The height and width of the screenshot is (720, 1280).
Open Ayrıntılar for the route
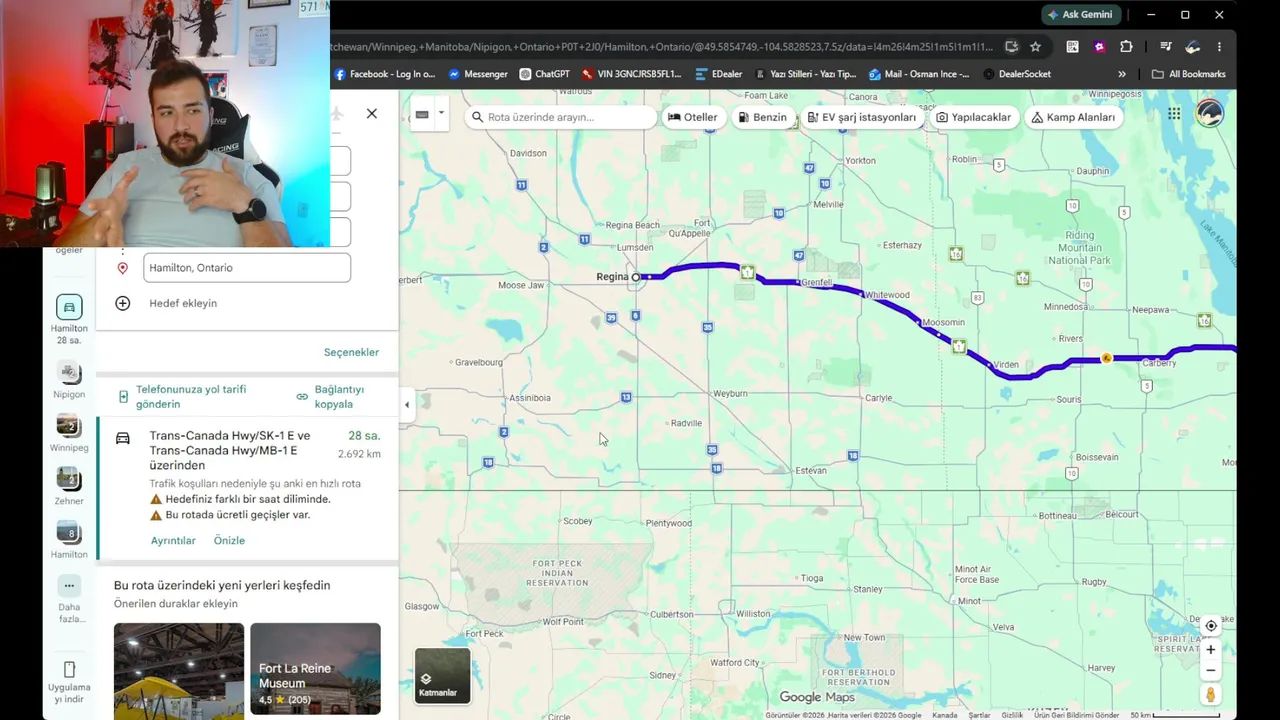[x=173, y=540]
